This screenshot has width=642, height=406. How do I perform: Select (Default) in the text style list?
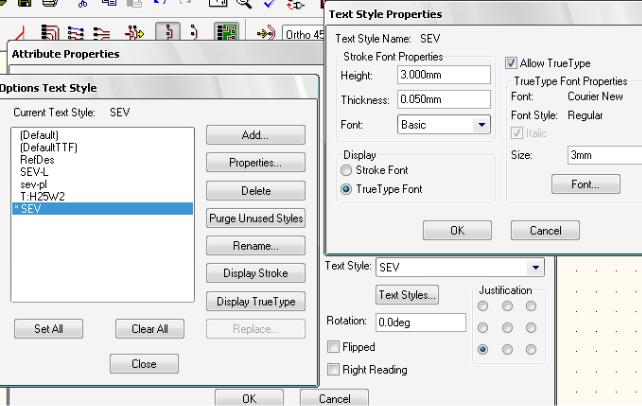tap(102, 135)
